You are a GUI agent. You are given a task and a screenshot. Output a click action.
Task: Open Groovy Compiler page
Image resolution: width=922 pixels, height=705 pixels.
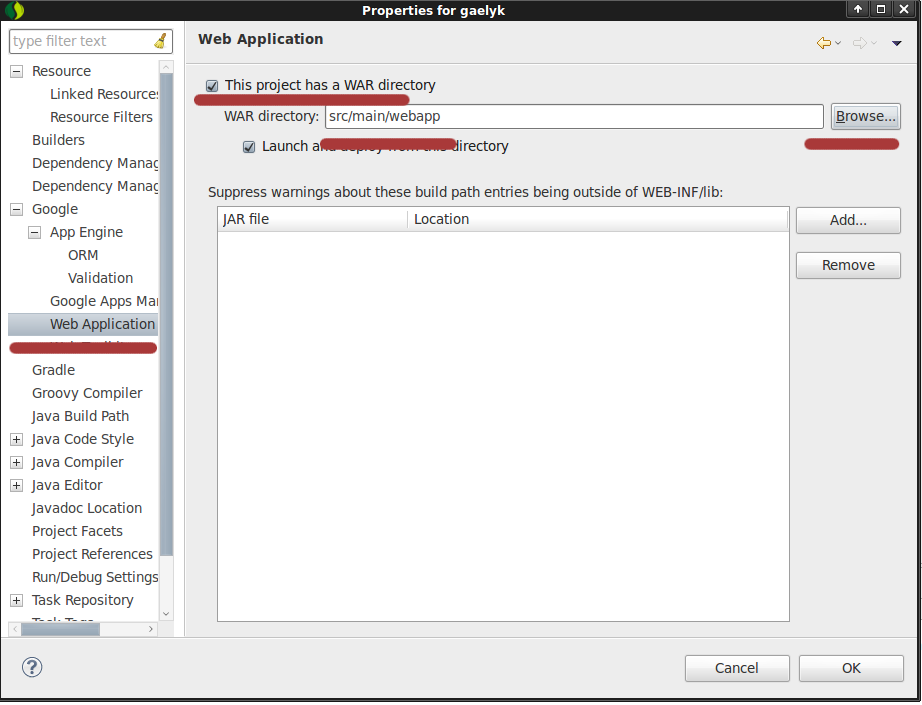point(87,393)
